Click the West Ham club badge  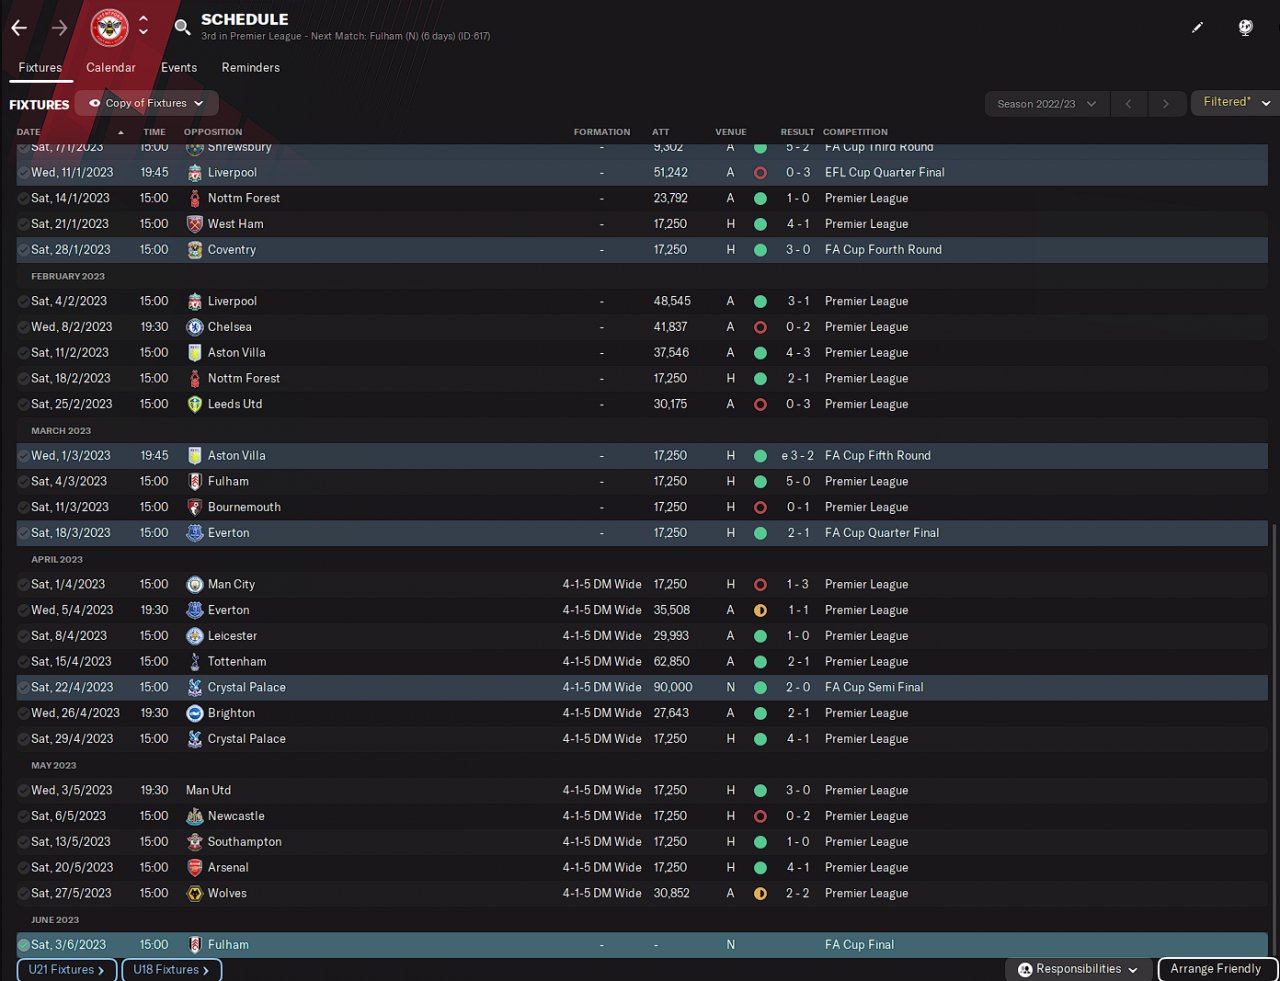pyautogui.click(x=195, y=224)
